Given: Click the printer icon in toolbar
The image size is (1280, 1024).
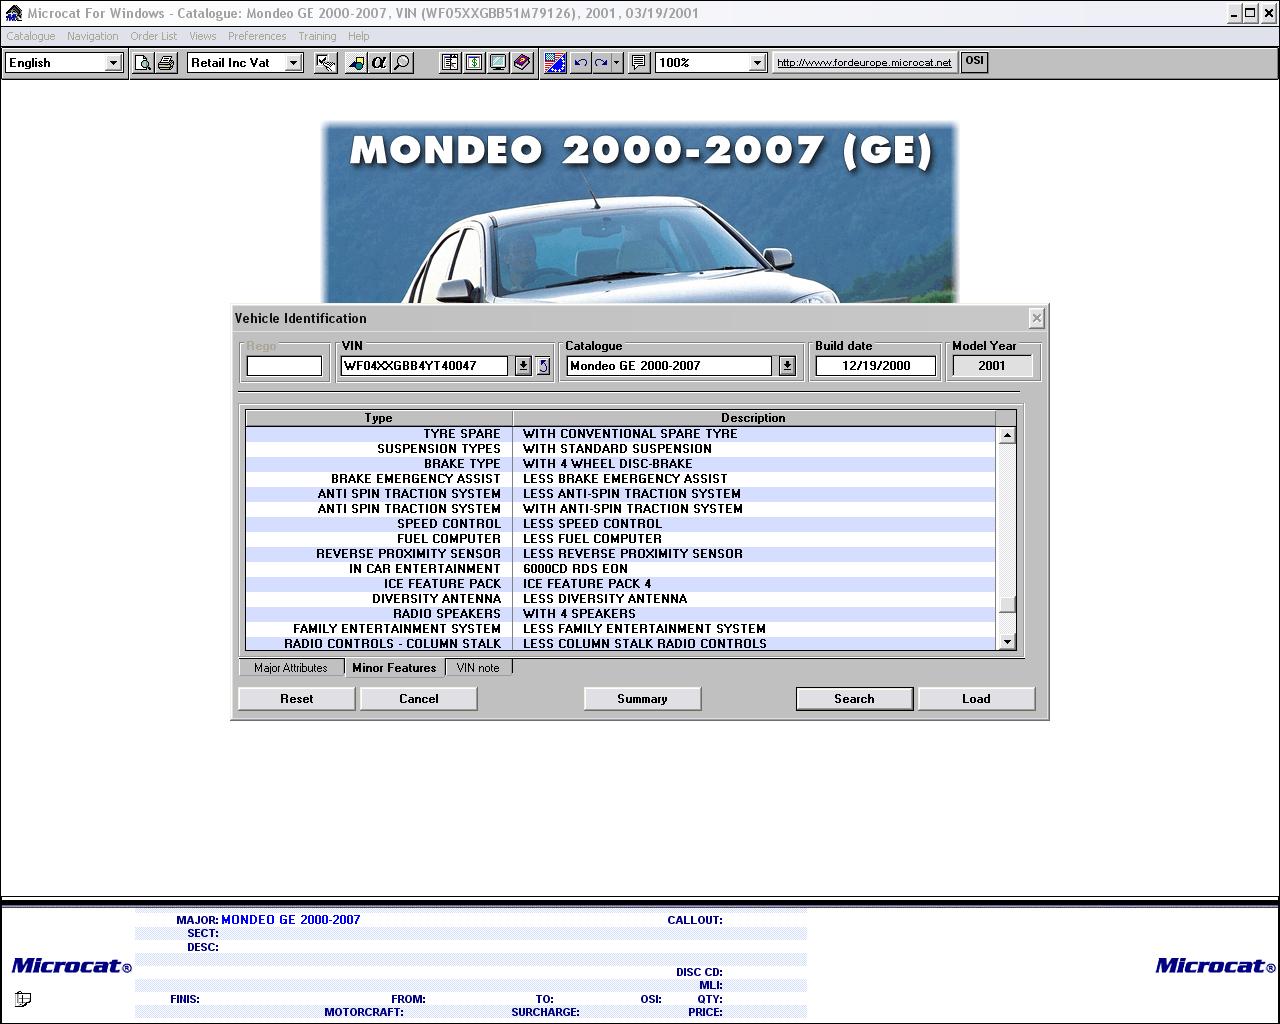Looking at the screenshot, I should 166,63.
